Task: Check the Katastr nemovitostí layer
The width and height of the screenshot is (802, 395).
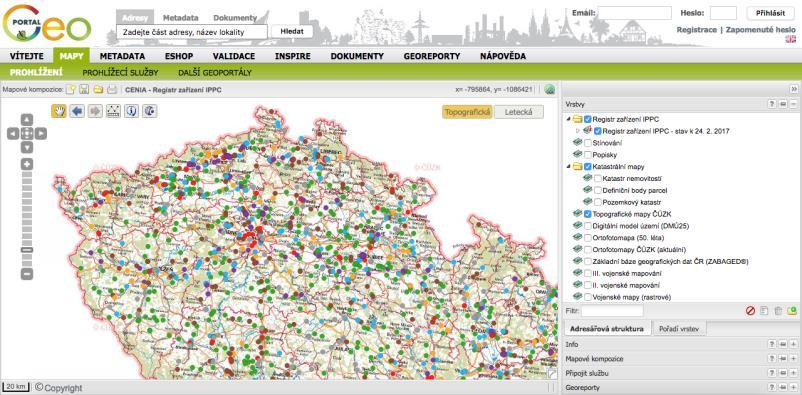Action: click(x=598, y=178)
